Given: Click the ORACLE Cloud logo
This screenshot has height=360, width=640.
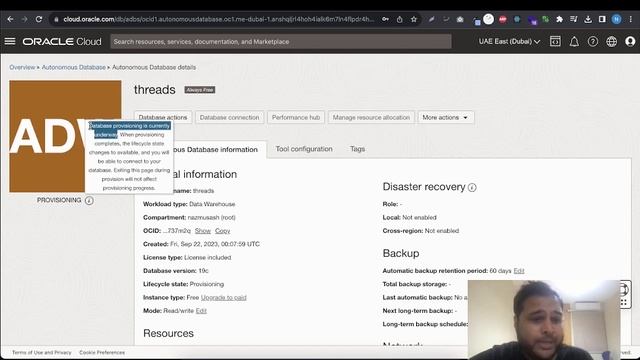Looking at the screenshot, I should (x=62, y=42).
